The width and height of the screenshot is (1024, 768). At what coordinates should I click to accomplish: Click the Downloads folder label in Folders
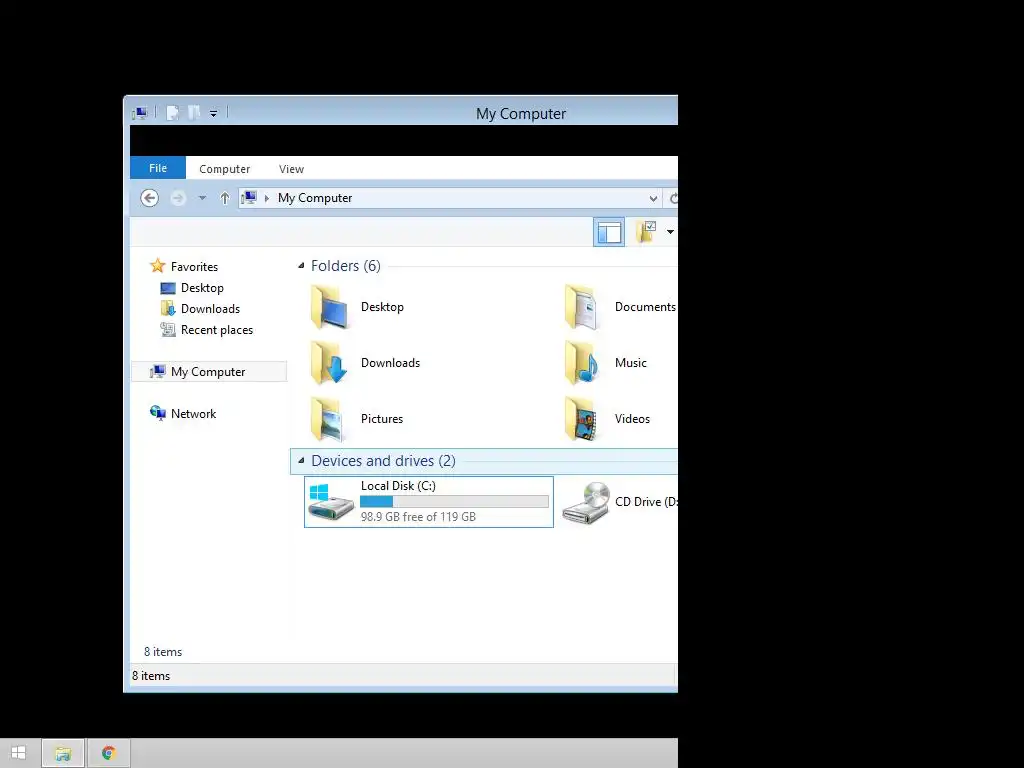click(390, 363)
